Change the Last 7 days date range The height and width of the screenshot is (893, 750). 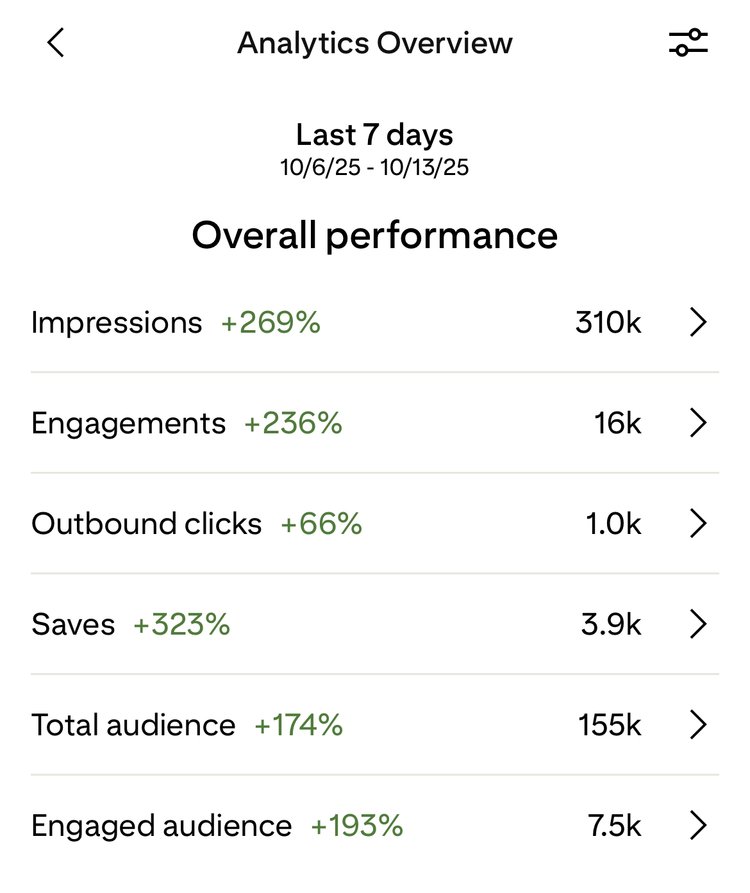[x=374, y=135]
